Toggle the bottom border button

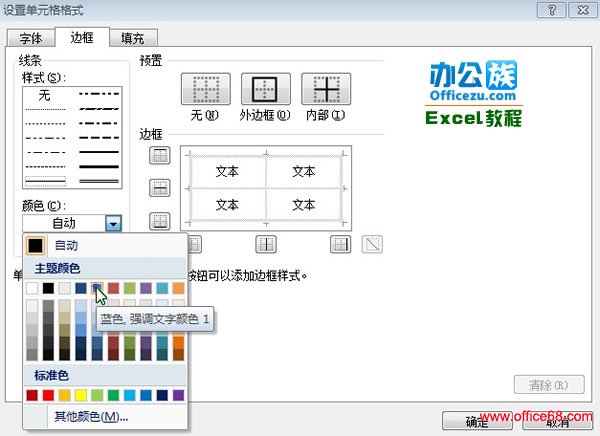click(x=160, y=221)
